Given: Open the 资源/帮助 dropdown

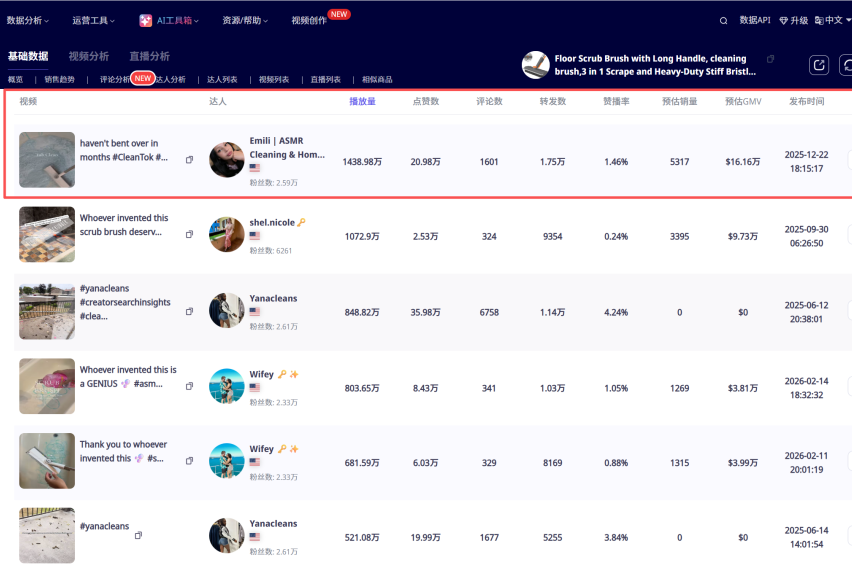Looking at the screenshot, I should [245, 21].
